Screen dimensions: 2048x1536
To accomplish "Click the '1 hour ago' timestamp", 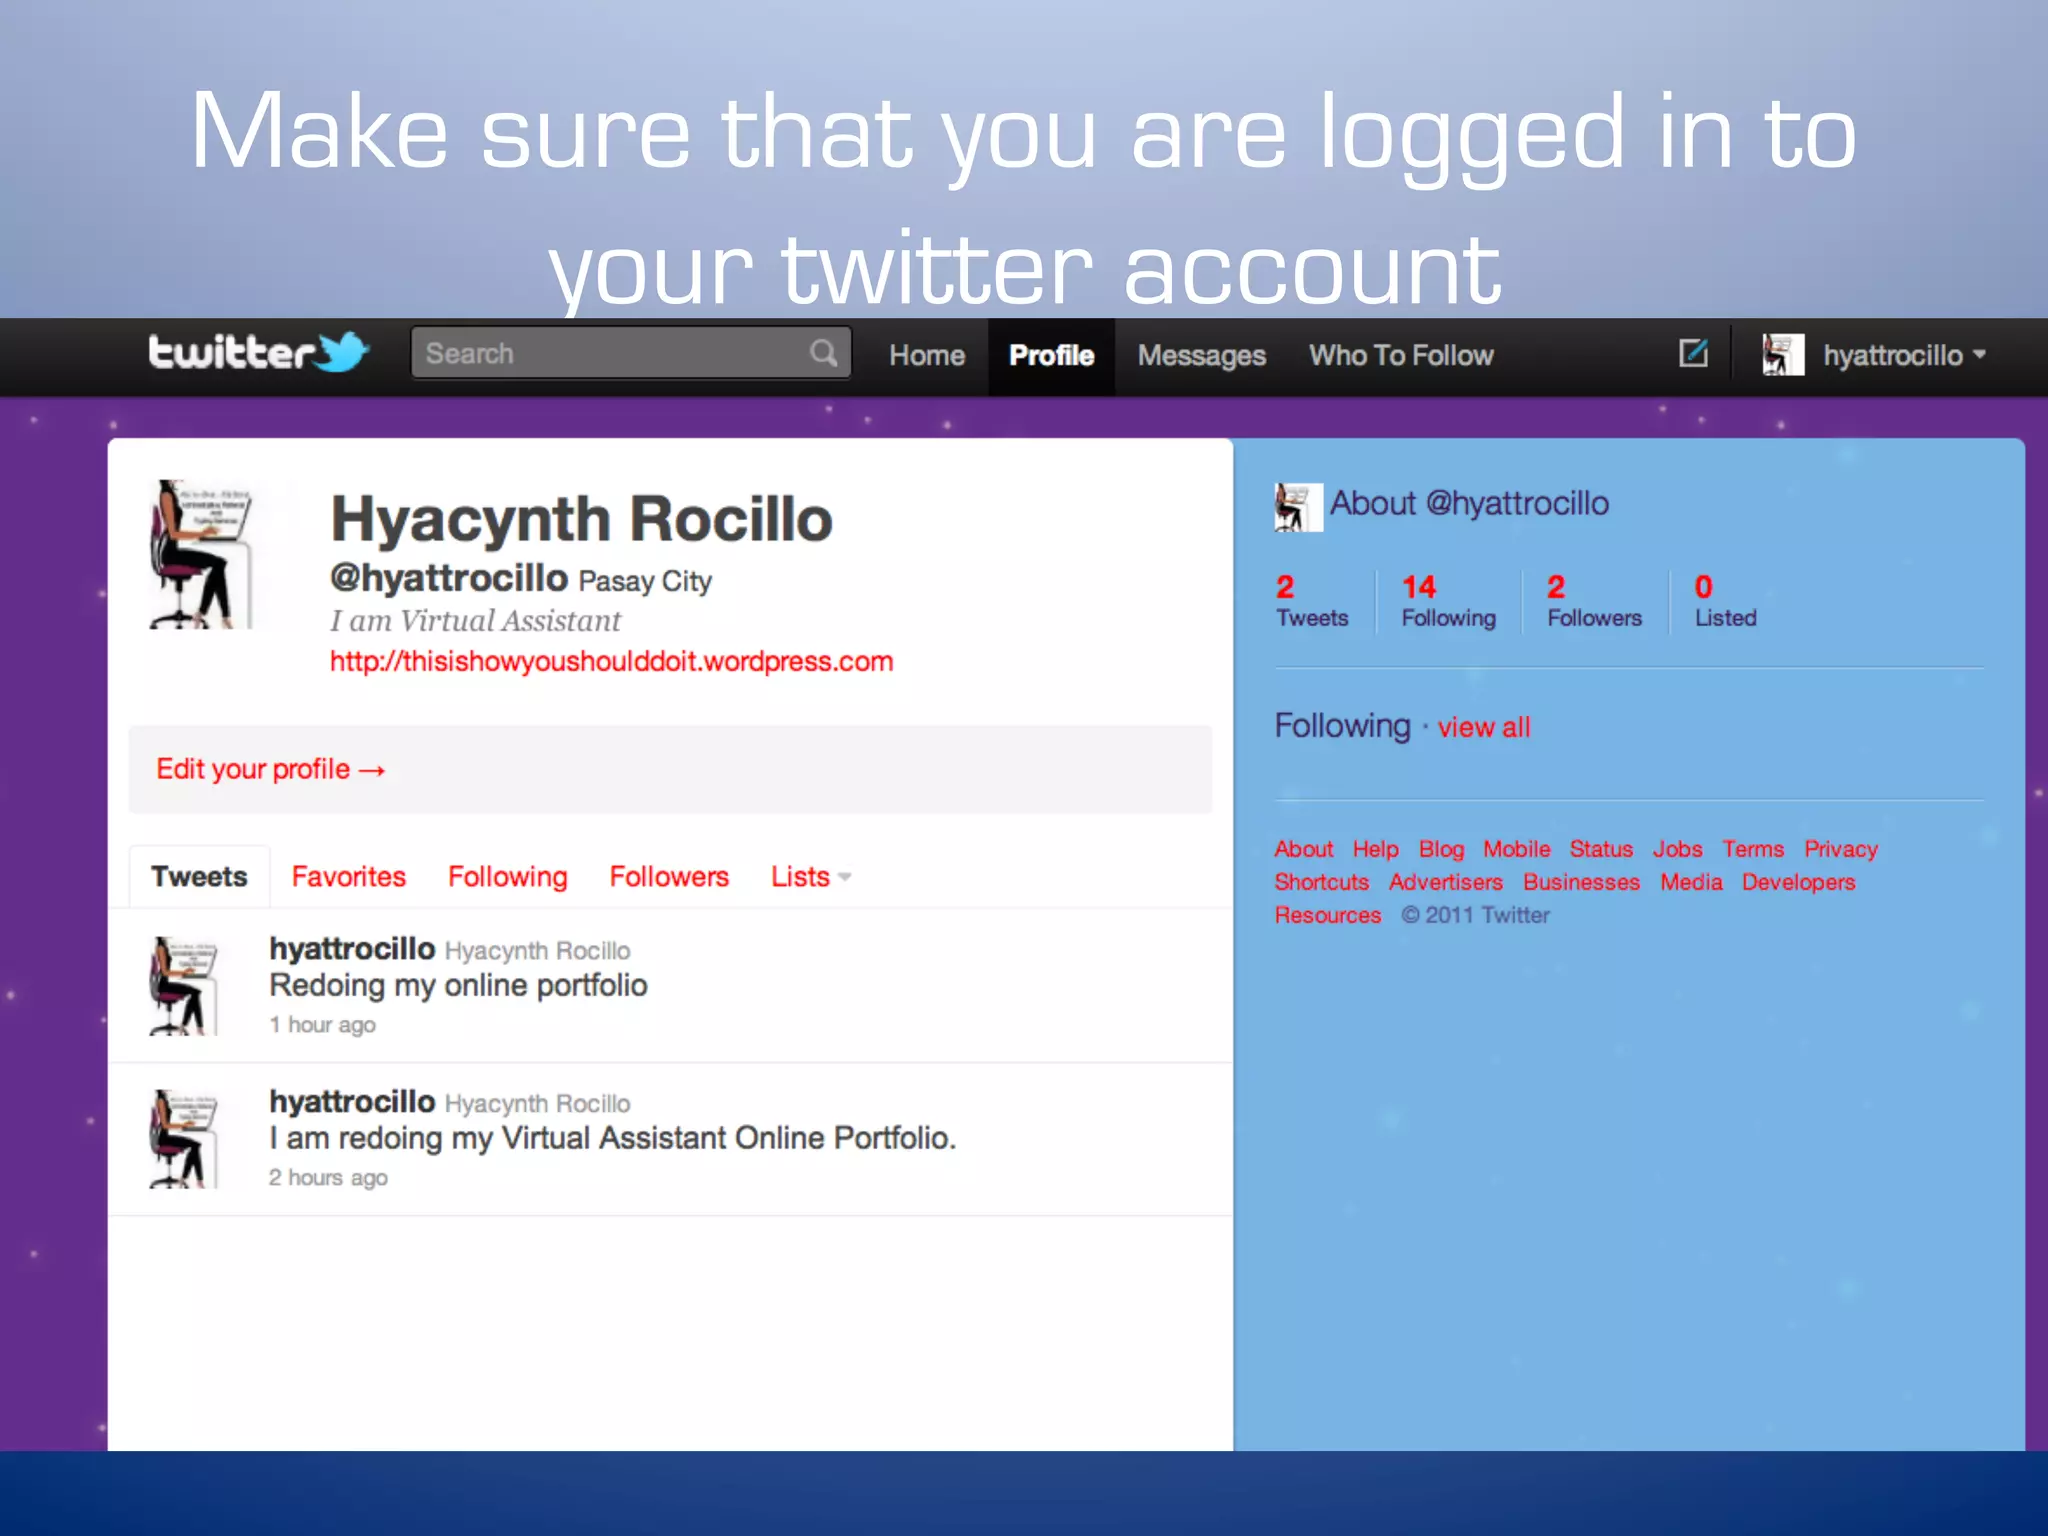I will (322, 1025).
